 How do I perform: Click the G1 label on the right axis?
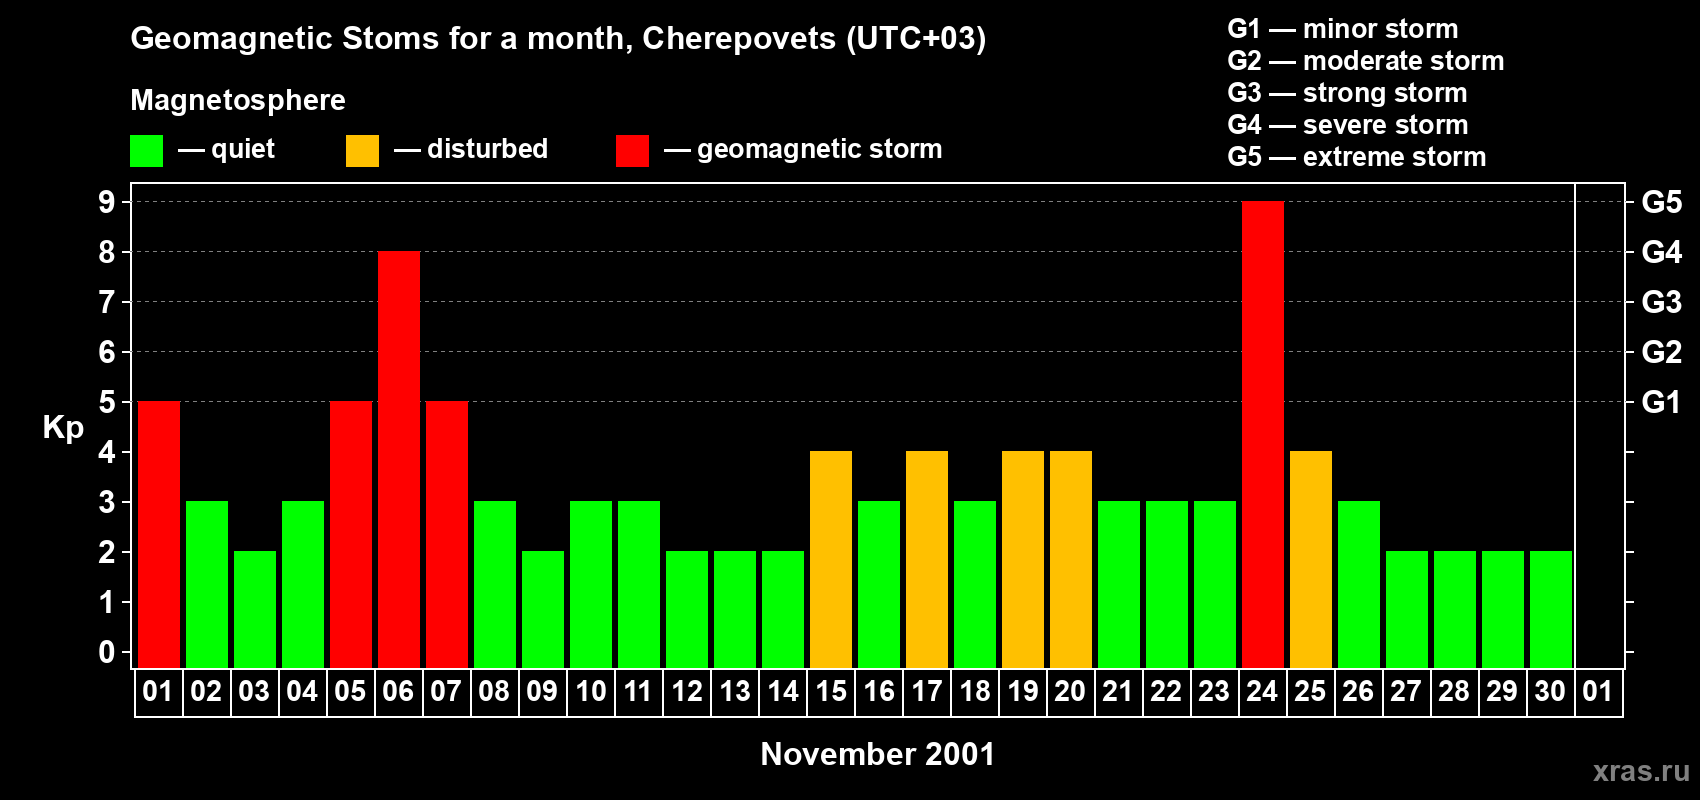pyautogui.click(x=1662, y=402)
